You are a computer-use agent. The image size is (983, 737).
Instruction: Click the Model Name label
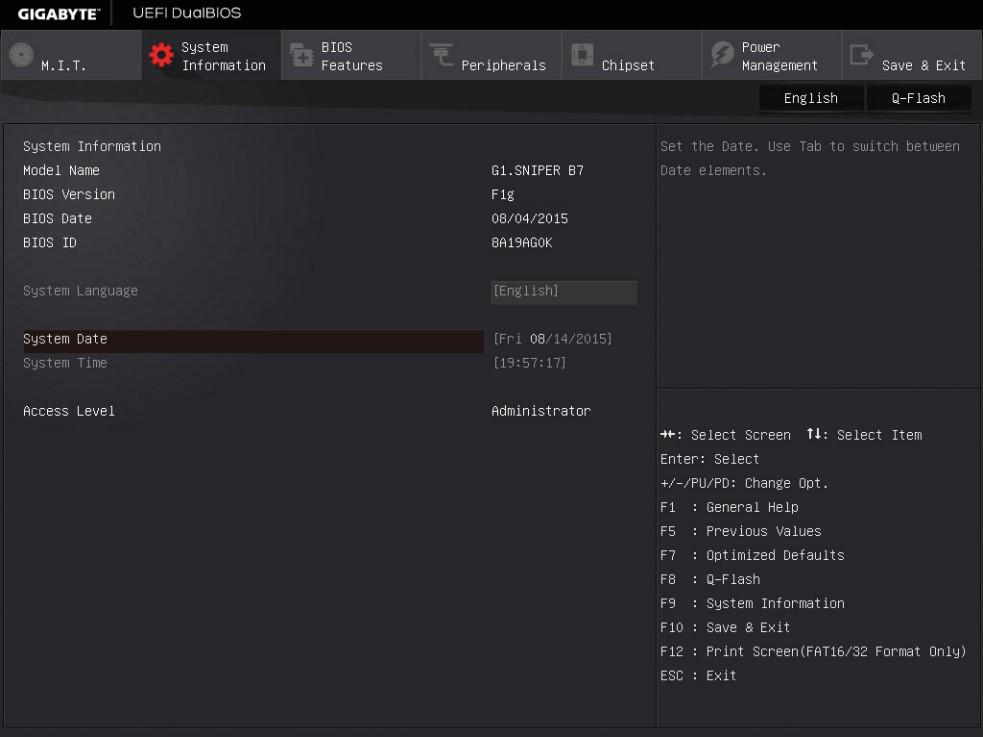coord(61,170)
